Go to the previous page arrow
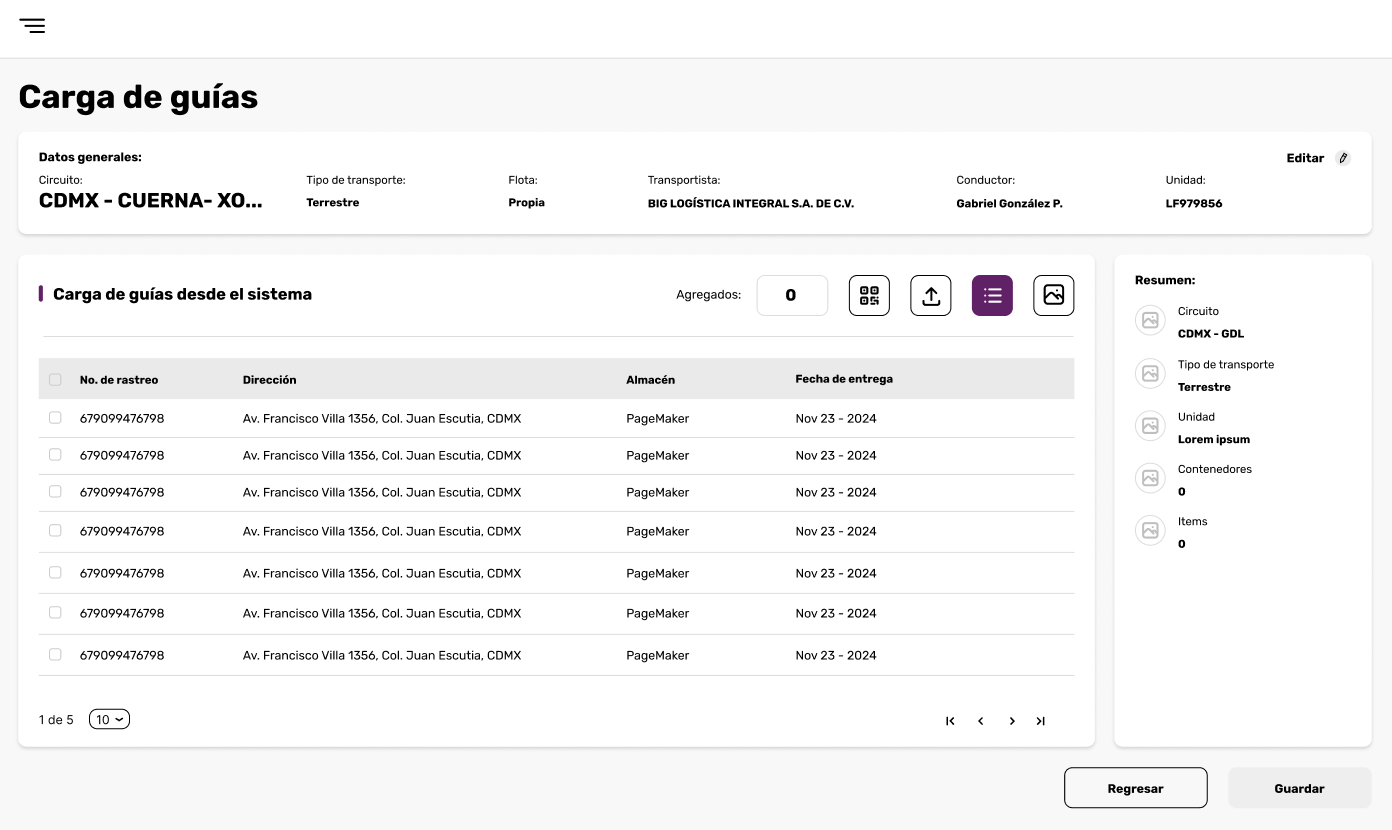This screenshot has height=830, width=1392. pyautogui.click(x=981, y=721)
